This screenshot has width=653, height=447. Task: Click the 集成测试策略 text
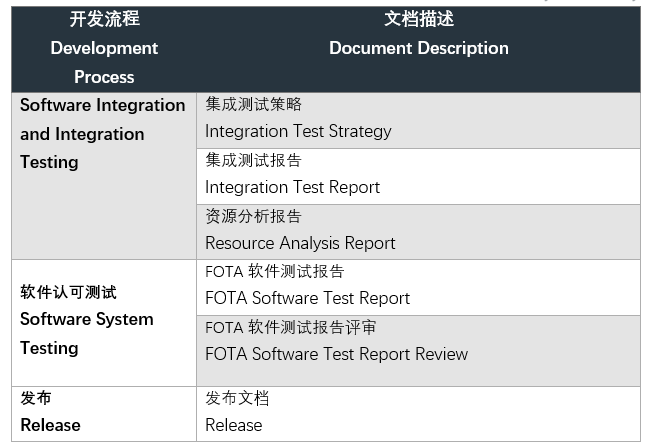[253, 104]
